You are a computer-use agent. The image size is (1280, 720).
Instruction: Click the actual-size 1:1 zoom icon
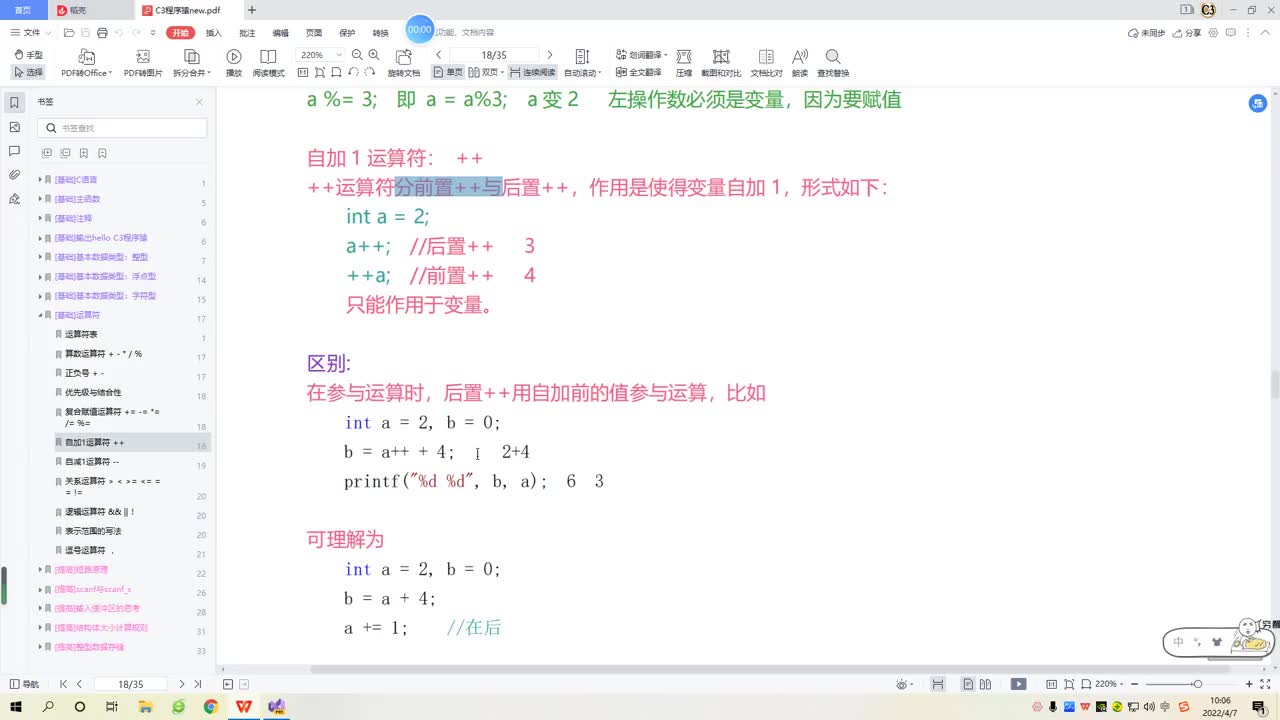coord(302,72)
